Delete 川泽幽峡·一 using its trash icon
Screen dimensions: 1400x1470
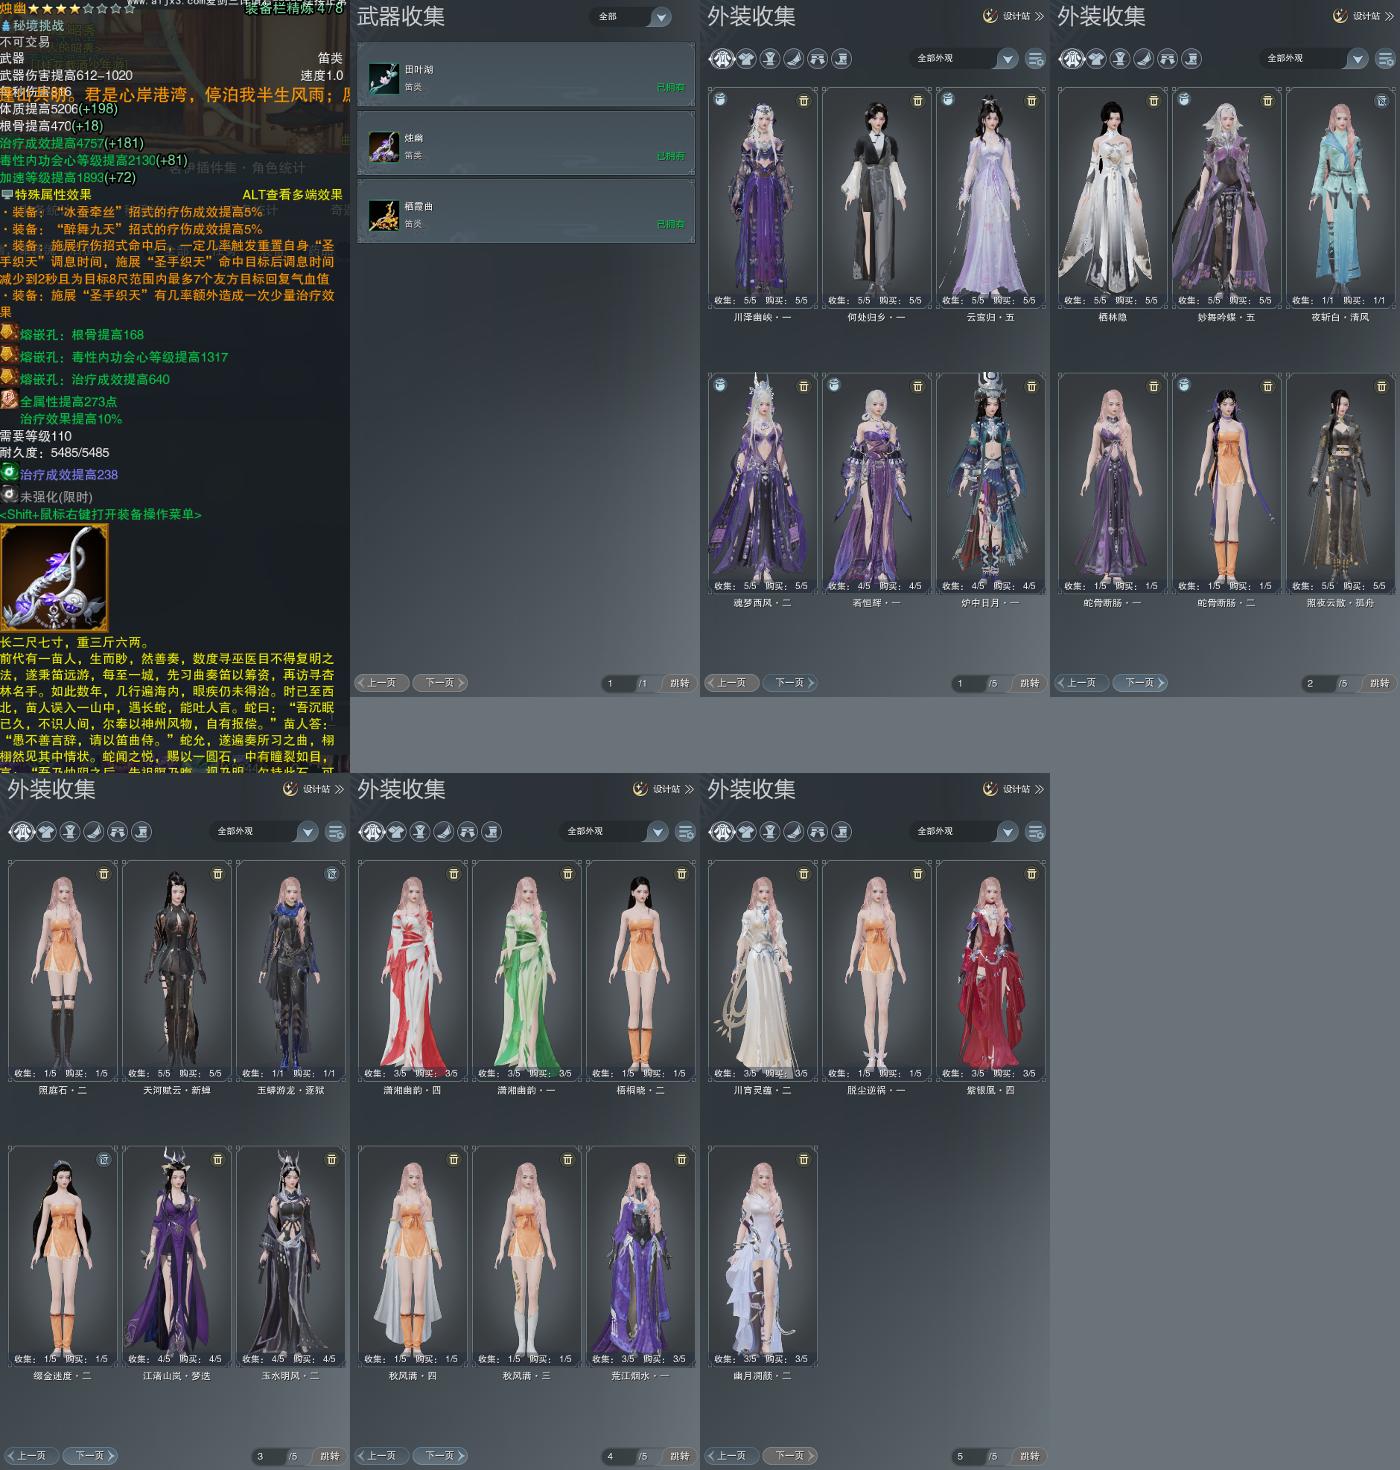point(804,101)
